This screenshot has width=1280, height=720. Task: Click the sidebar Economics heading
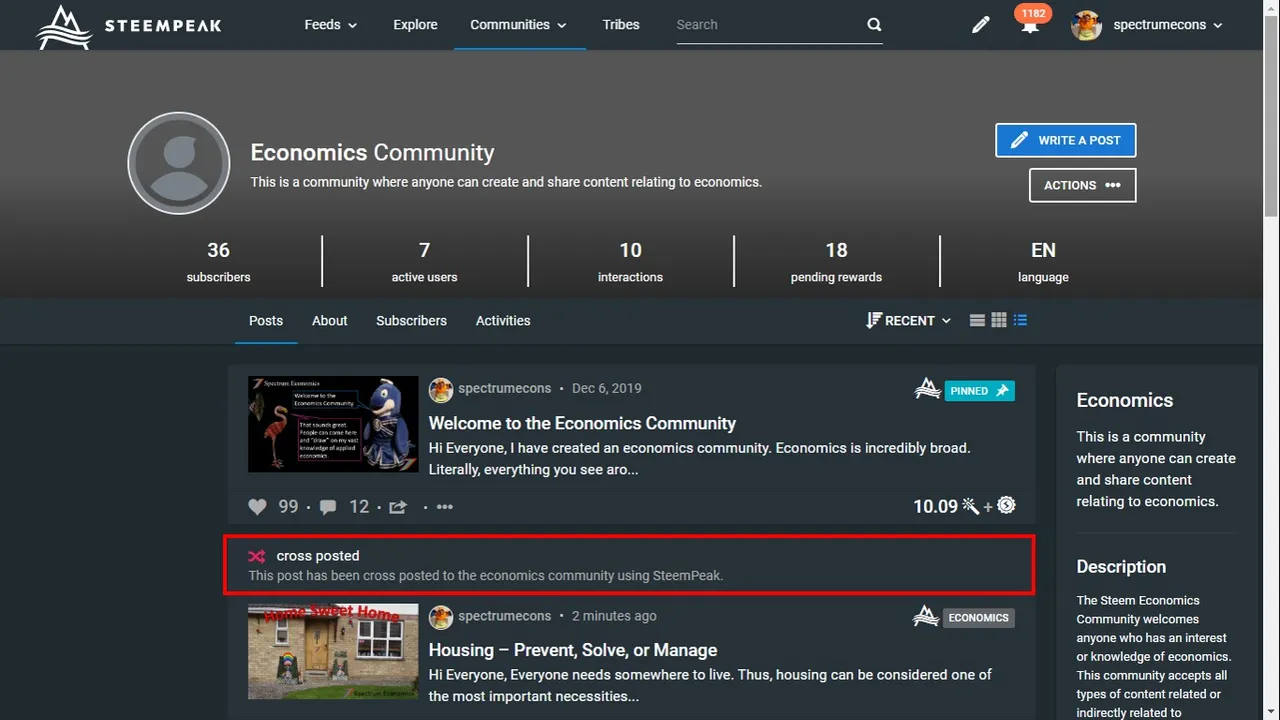(1125, 400)
